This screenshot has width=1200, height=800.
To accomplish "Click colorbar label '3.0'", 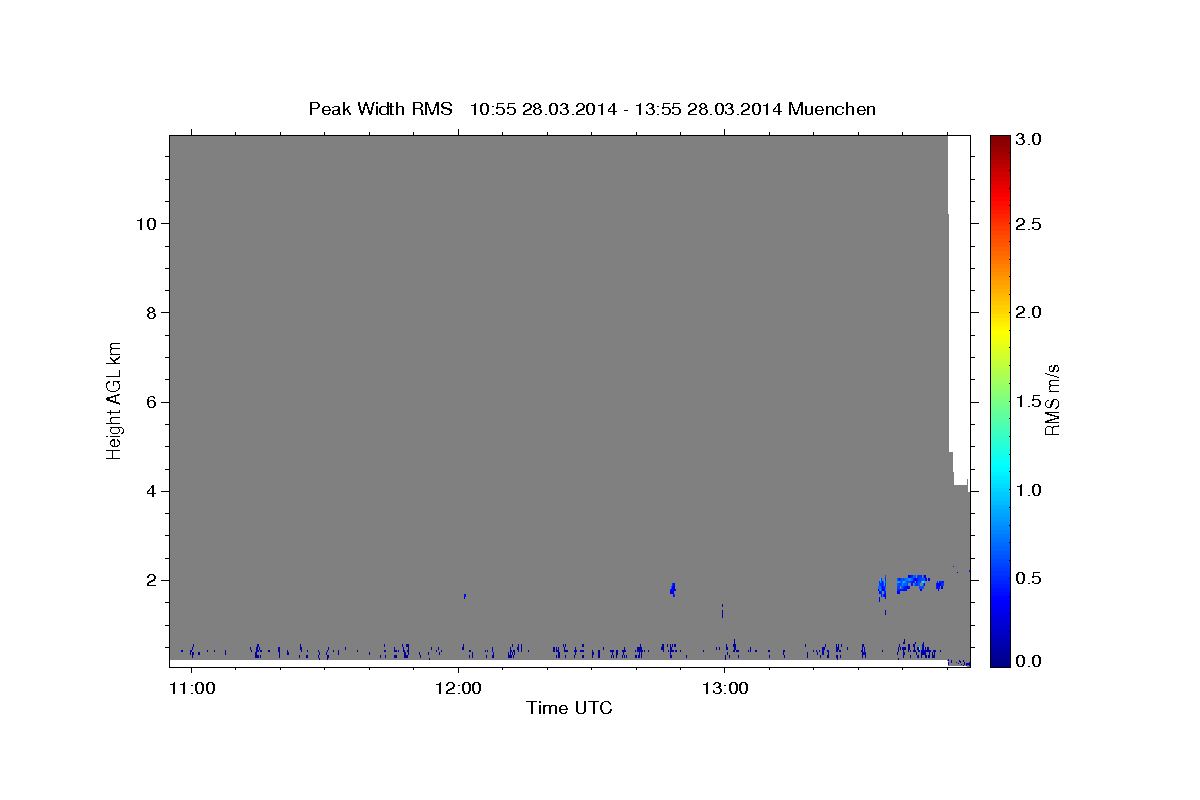I will pos(1029,139).
